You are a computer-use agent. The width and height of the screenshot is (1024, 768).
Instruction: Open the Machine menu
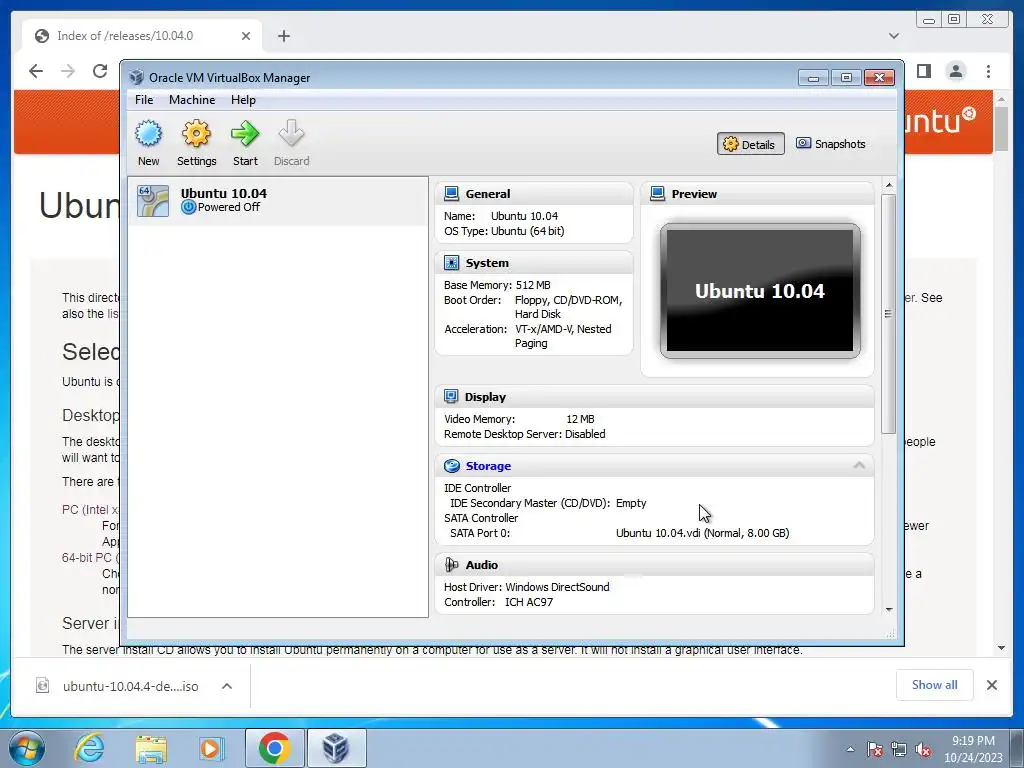(x=192, y=100)
